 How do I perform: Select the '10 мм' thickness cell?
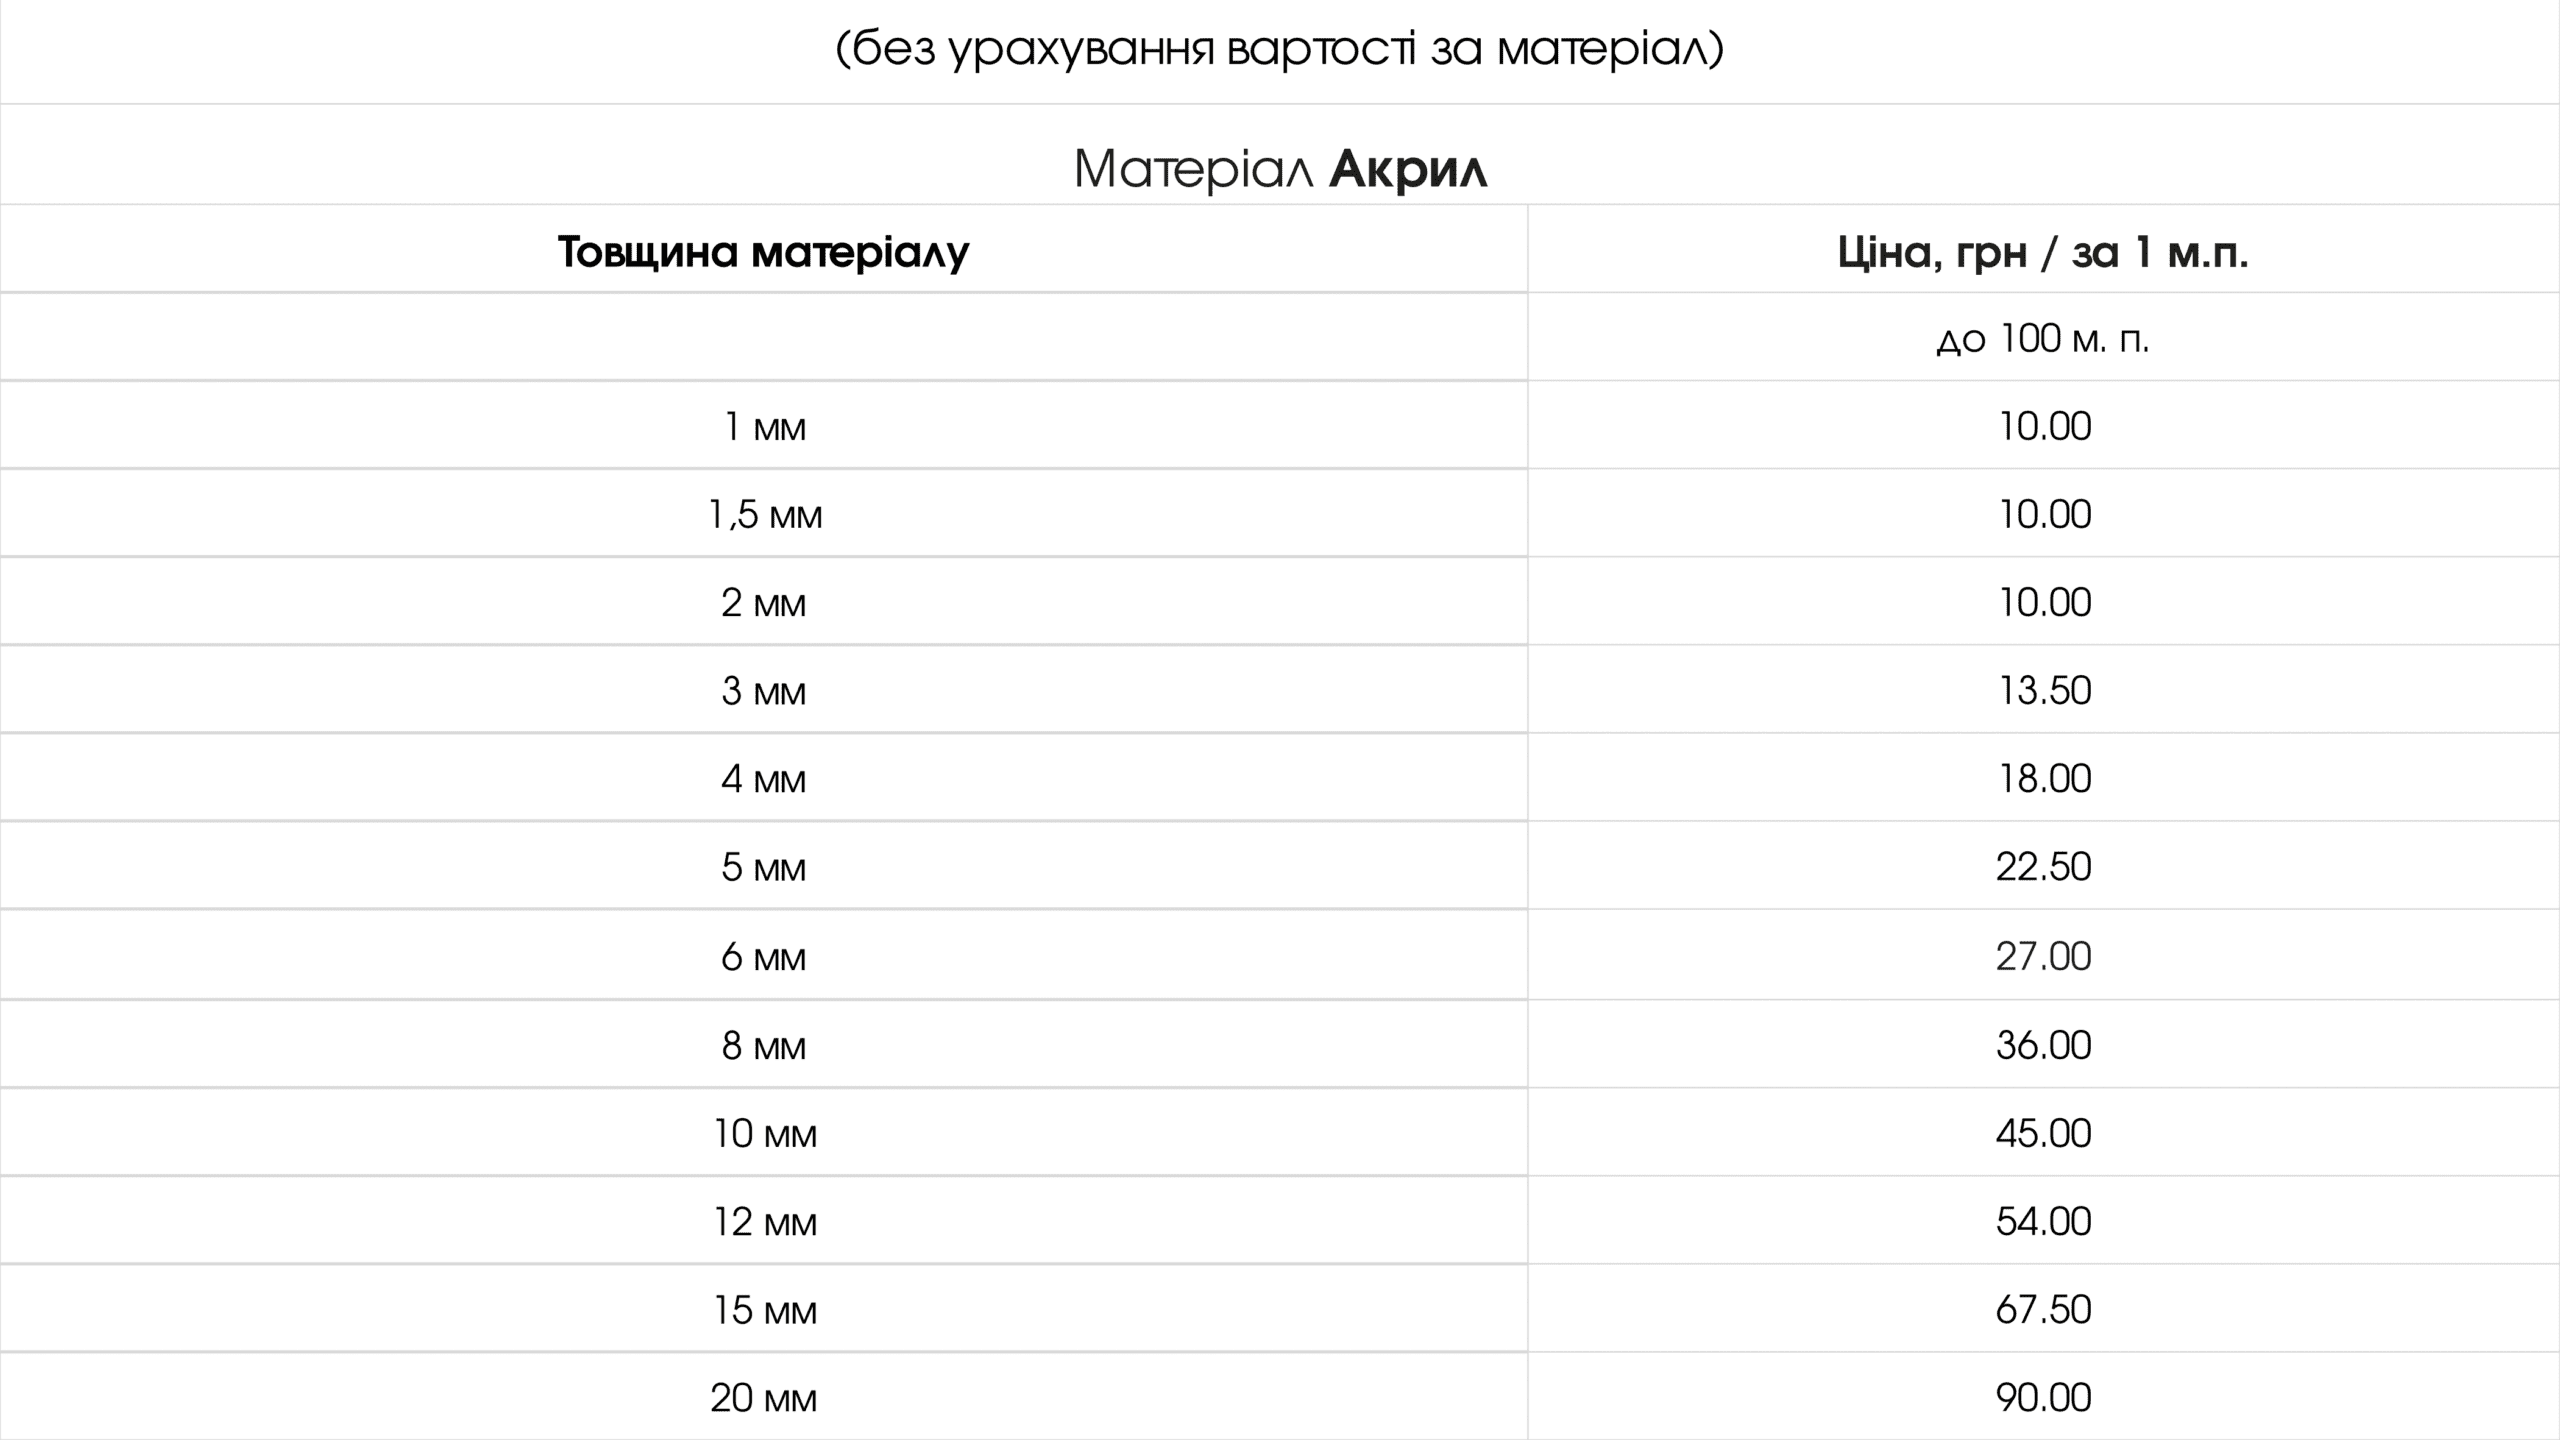[x=764, y=1133]
